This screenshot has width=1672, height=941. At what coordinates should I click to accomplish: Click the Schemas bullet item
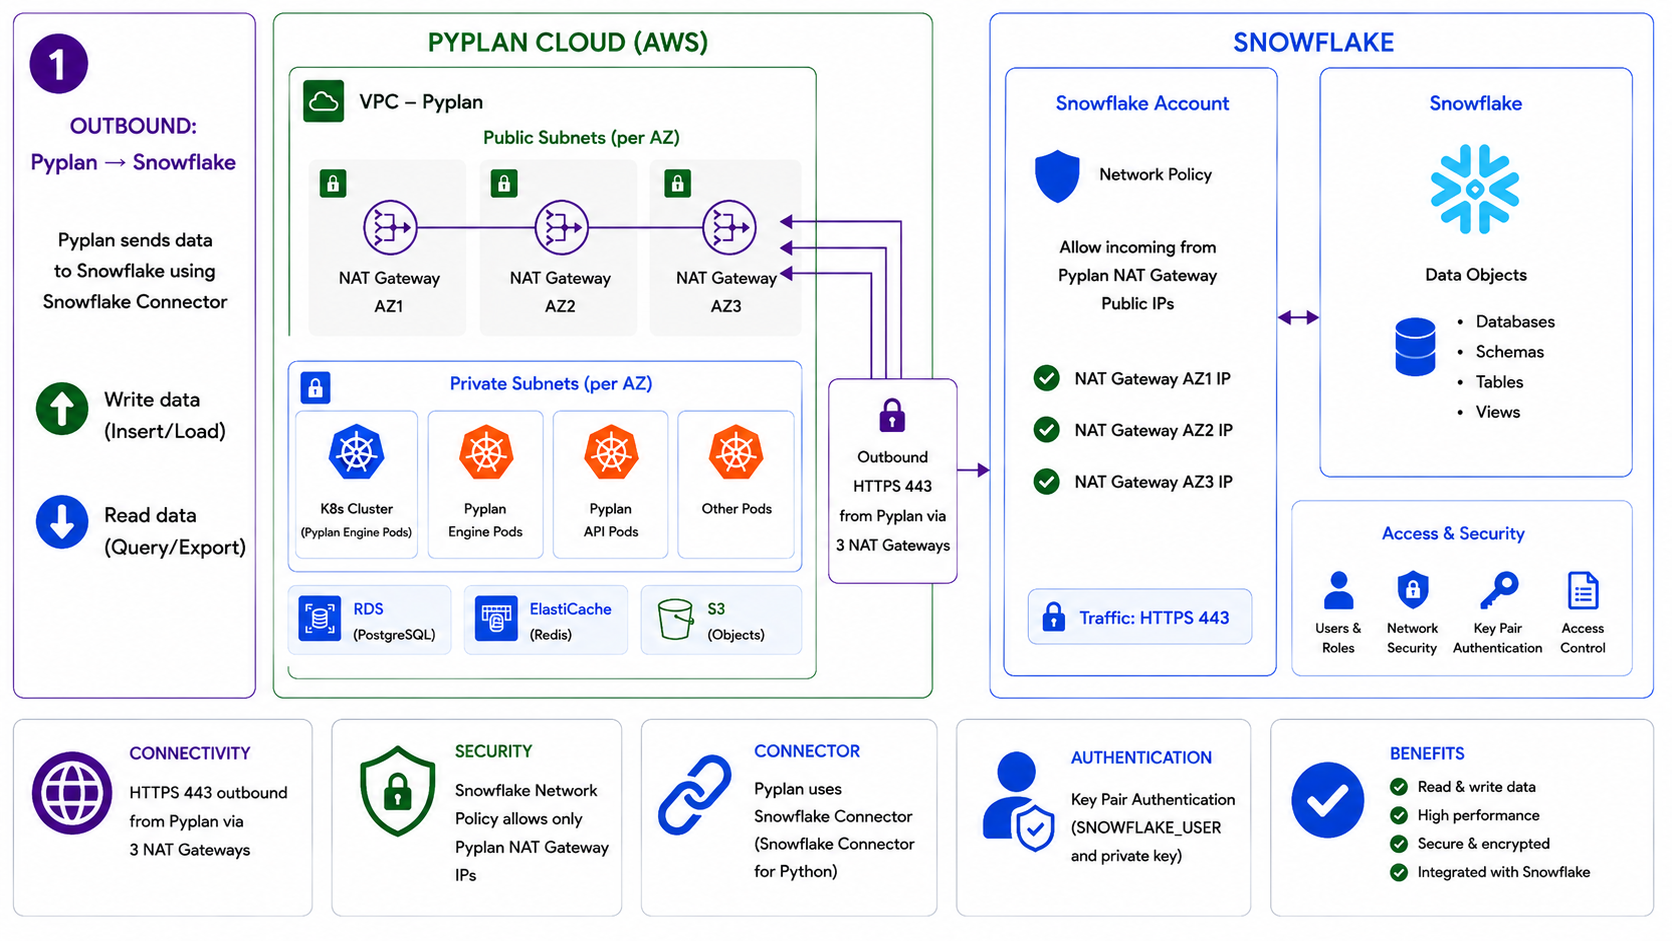pos(1510,352)
